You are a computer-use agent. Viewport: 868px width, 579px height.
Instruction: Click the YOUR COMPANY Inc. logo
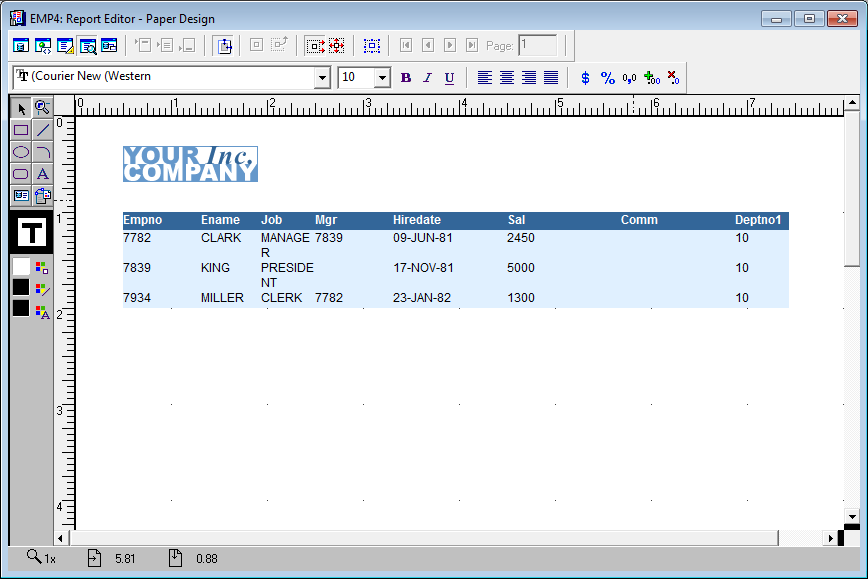190,164
